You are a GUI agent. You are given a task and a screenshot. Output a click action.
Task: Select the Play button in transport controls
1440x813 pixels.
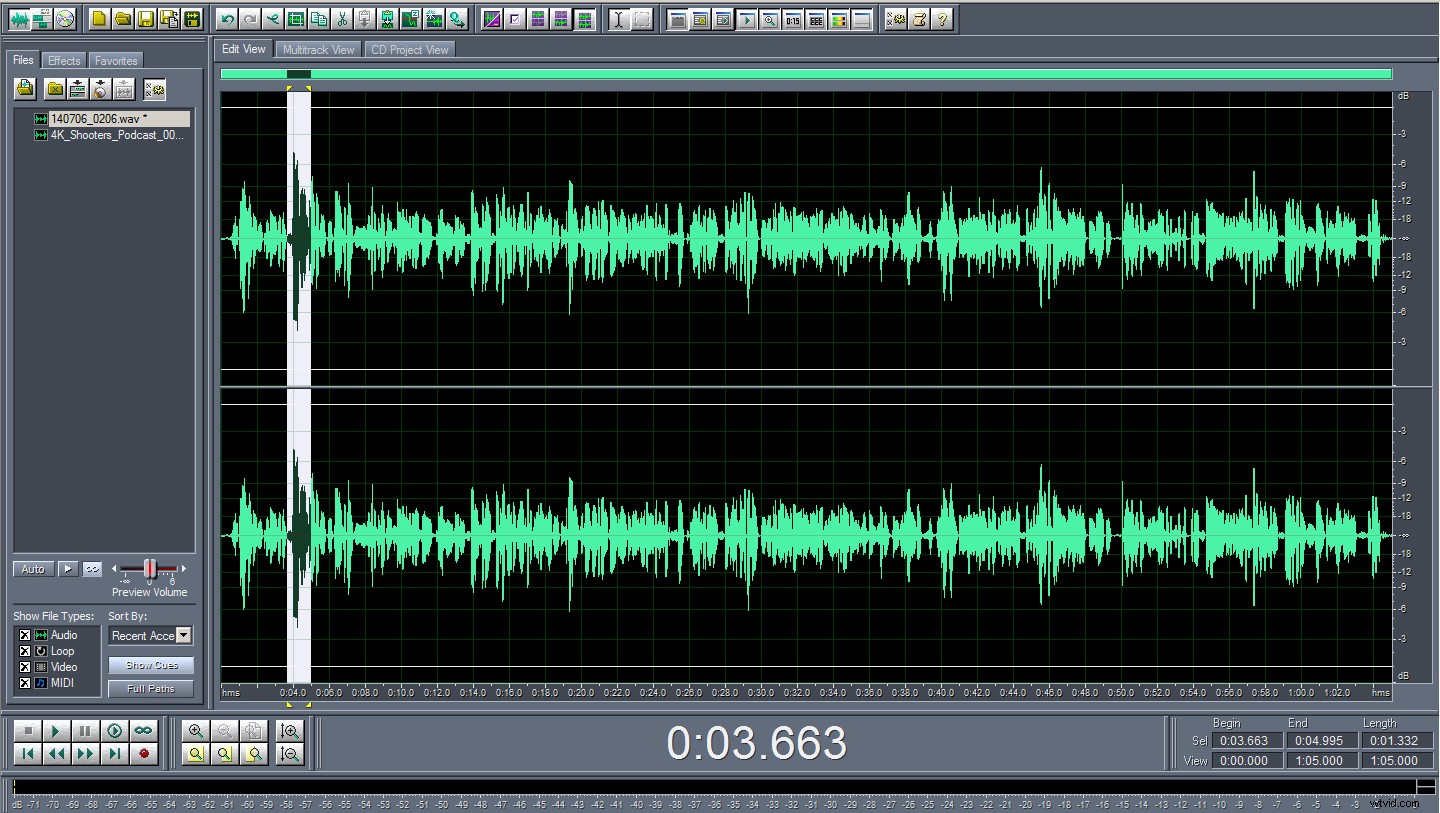(x=57, y=730)
